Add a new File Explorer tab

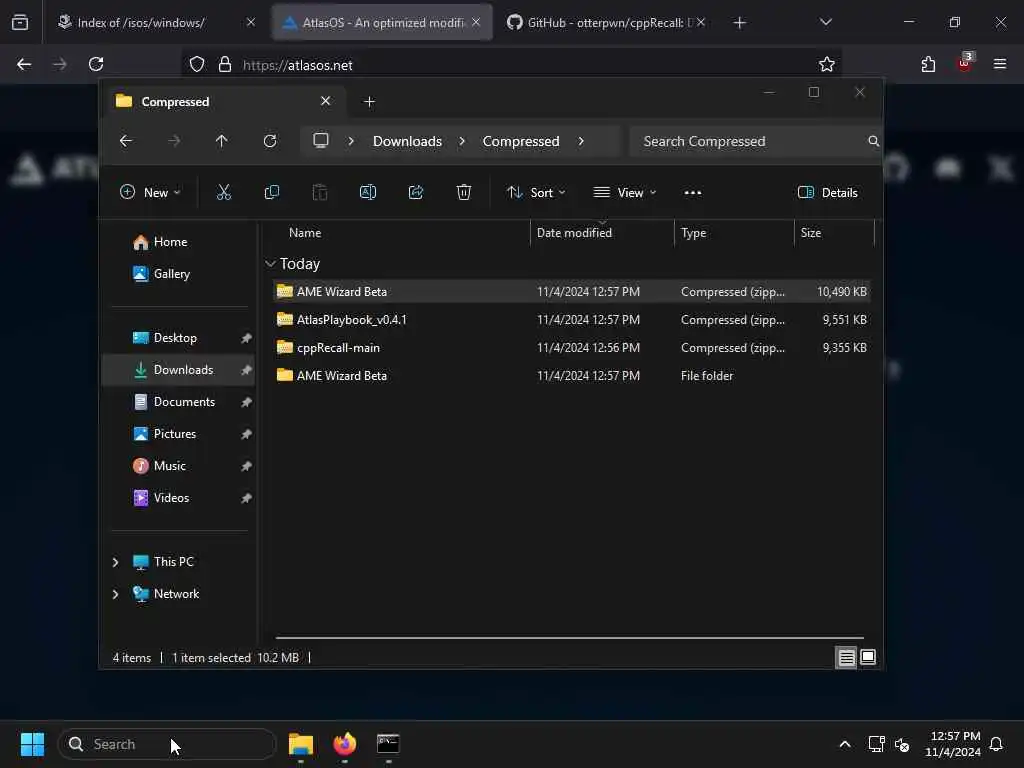point(369,101)
